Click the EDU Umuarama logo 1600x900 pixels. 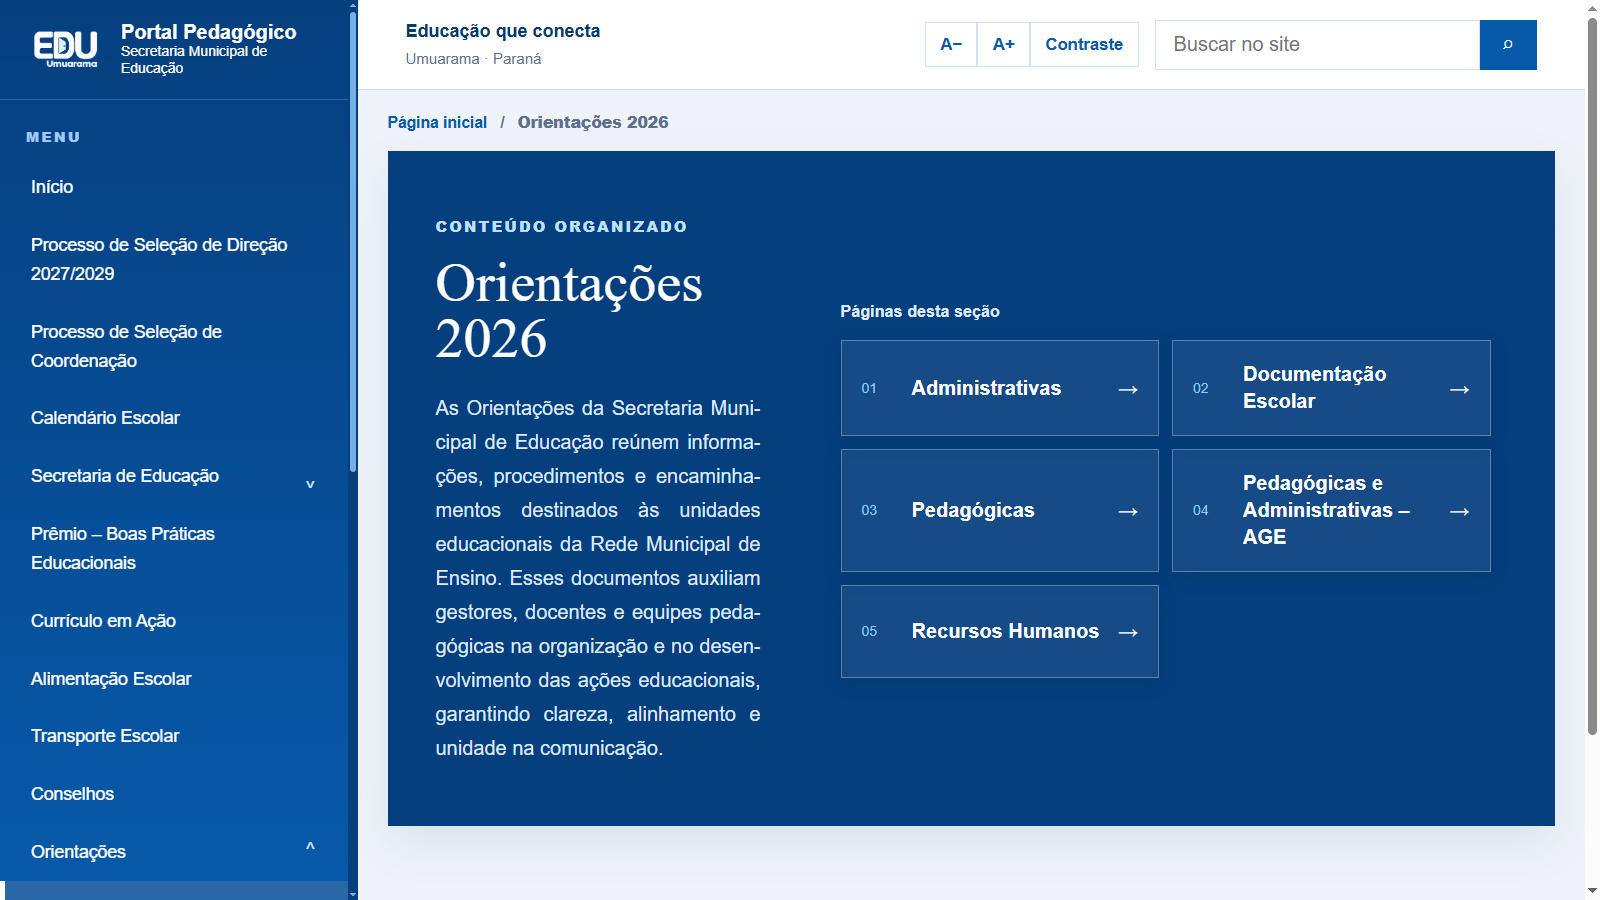point(66,49)
